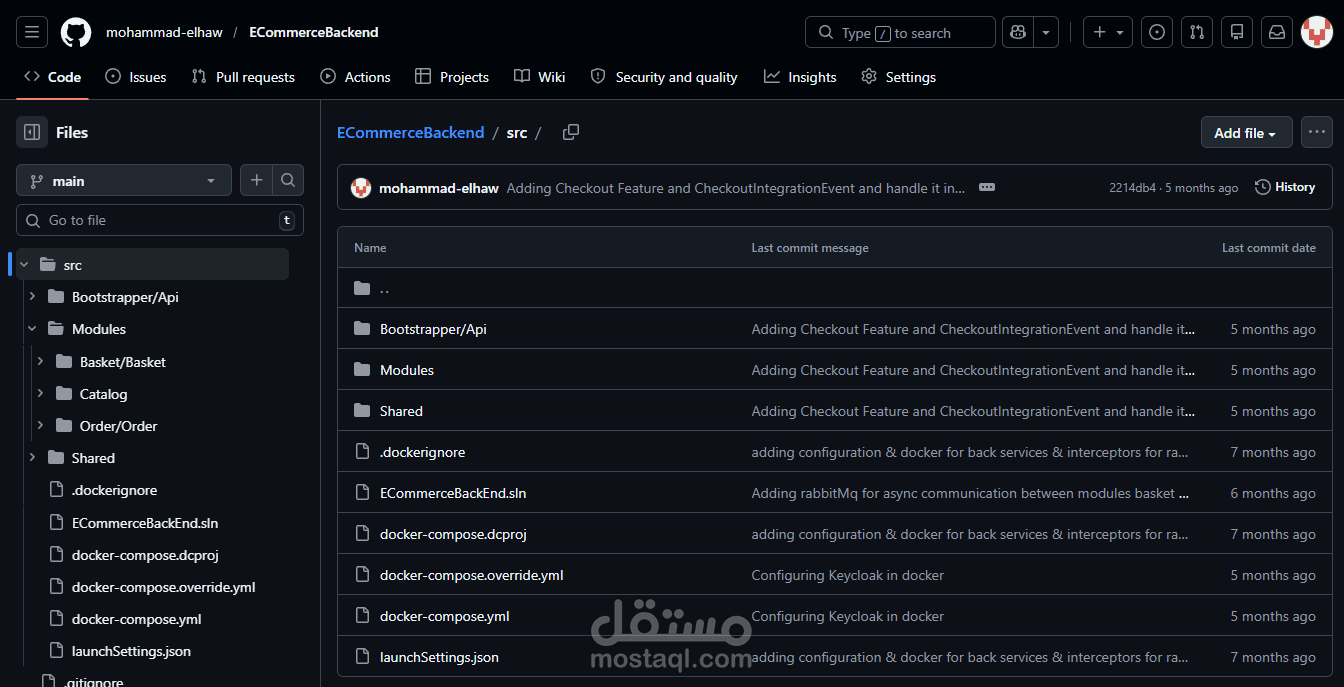Click mohammad-elhaw author name in commit bar

click(x=439, y=187)
